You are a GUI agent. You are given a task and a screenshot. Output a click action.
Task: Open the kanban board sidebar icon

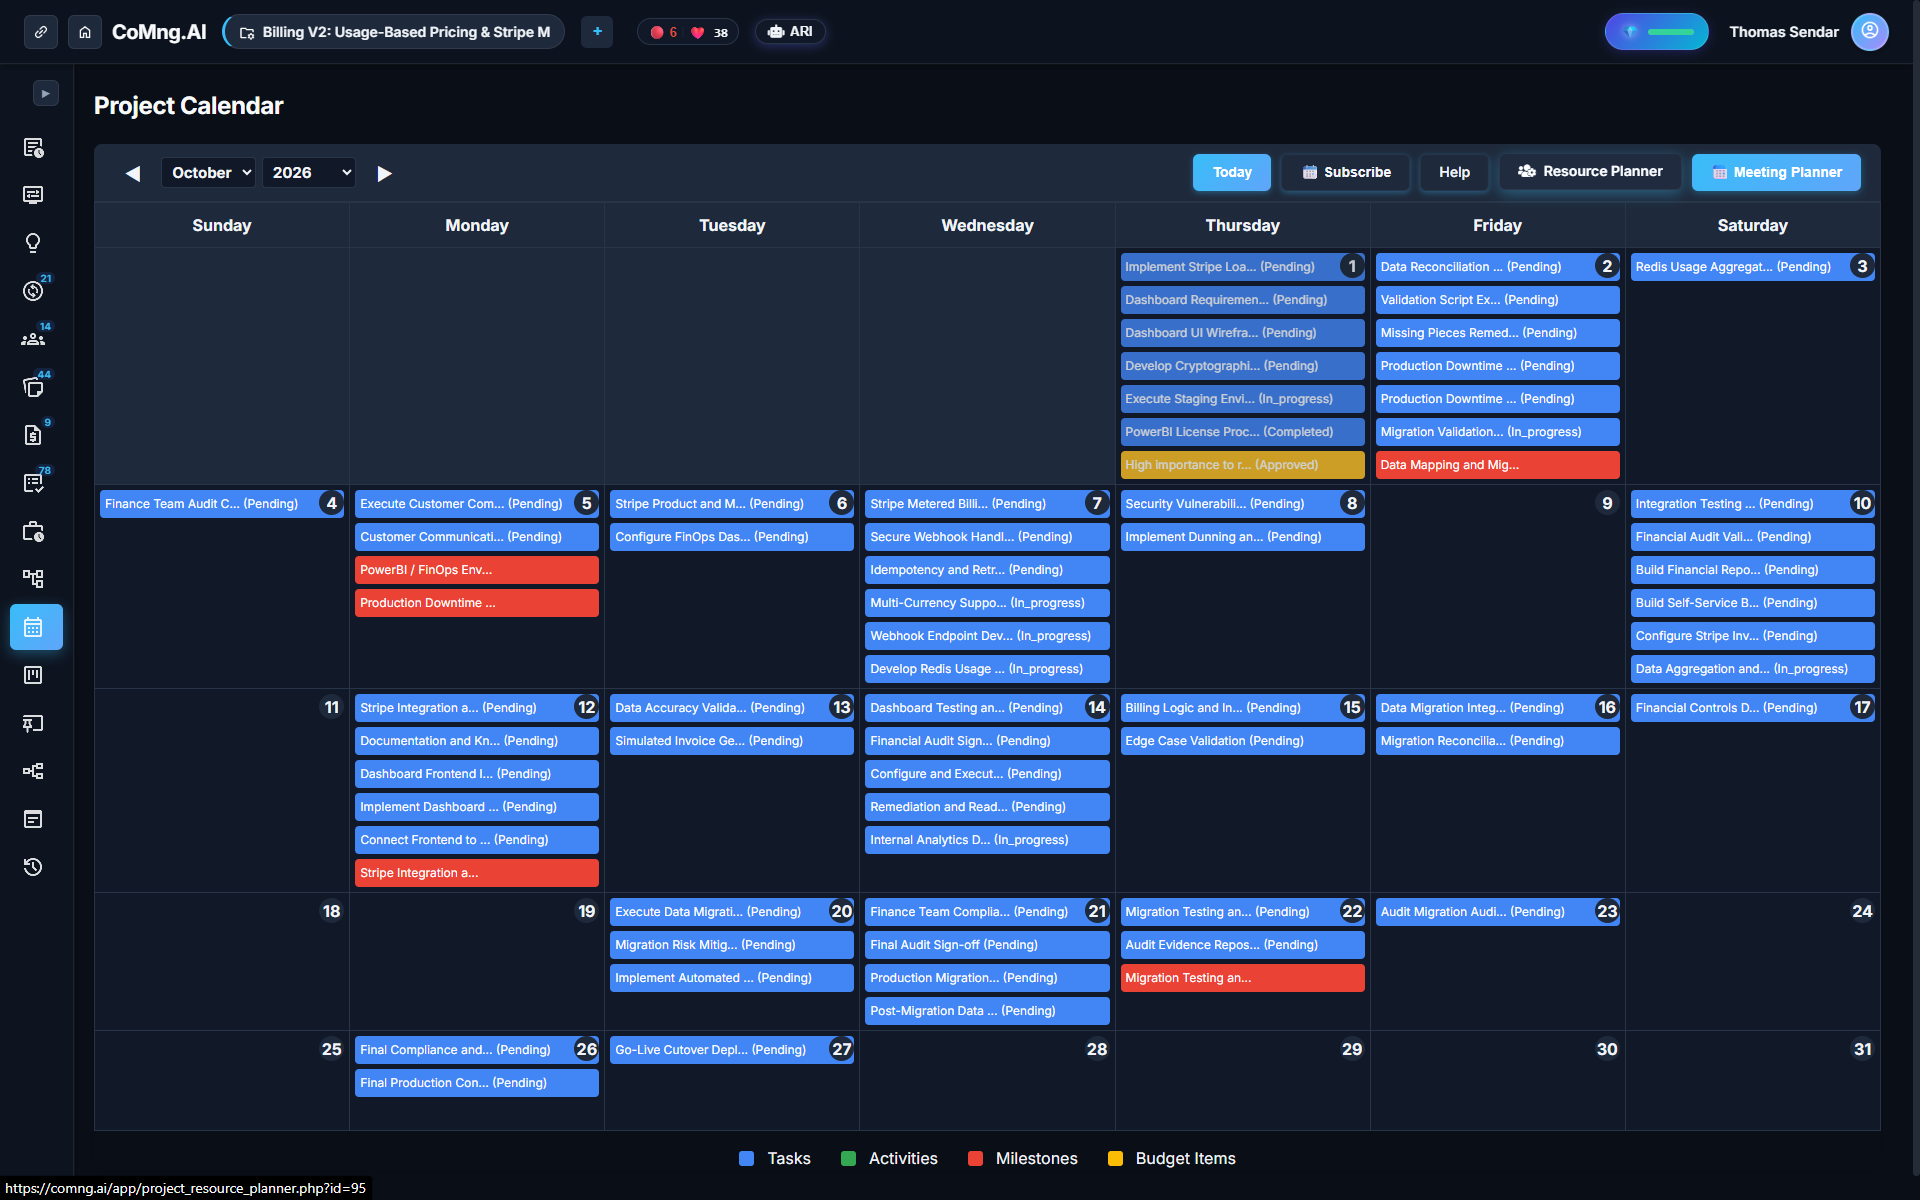click(33, 675)
